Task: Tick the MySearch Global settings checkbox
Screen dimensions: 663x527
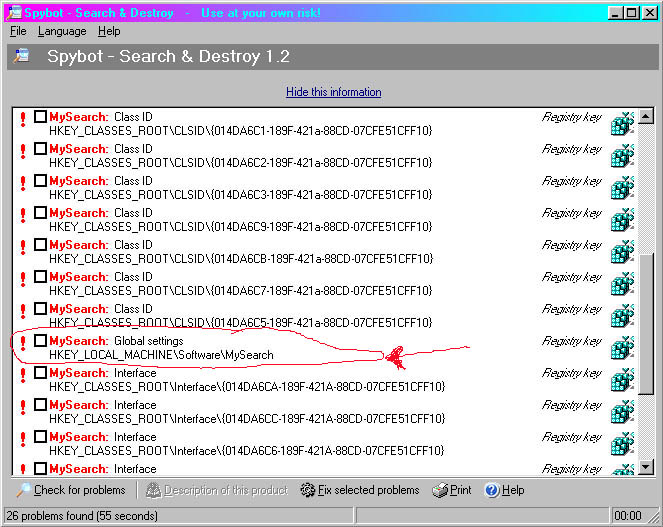Action: (x=40, y=341)
